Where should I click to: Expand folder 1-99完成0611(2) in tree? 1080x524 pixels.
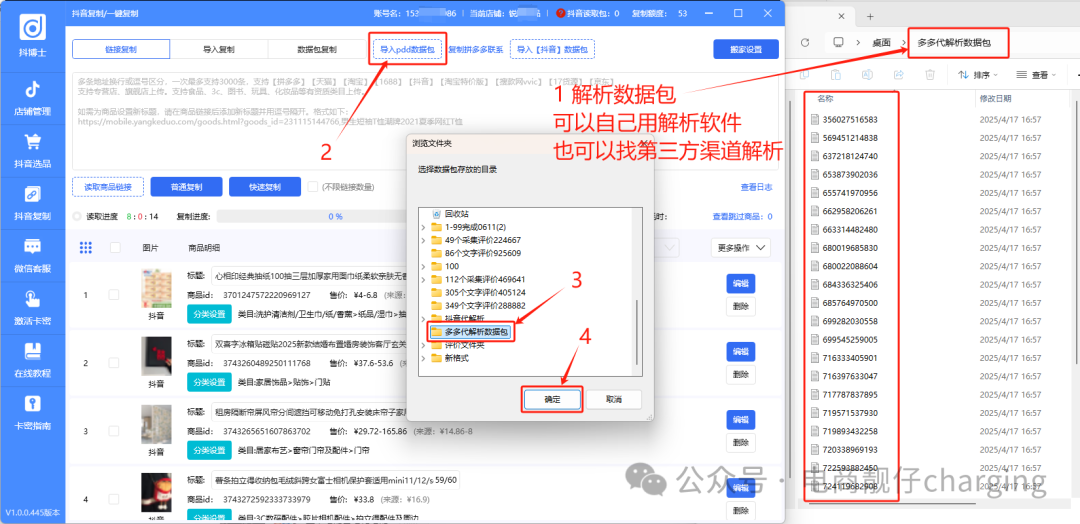pyautogui.click(x=423, y=227)
